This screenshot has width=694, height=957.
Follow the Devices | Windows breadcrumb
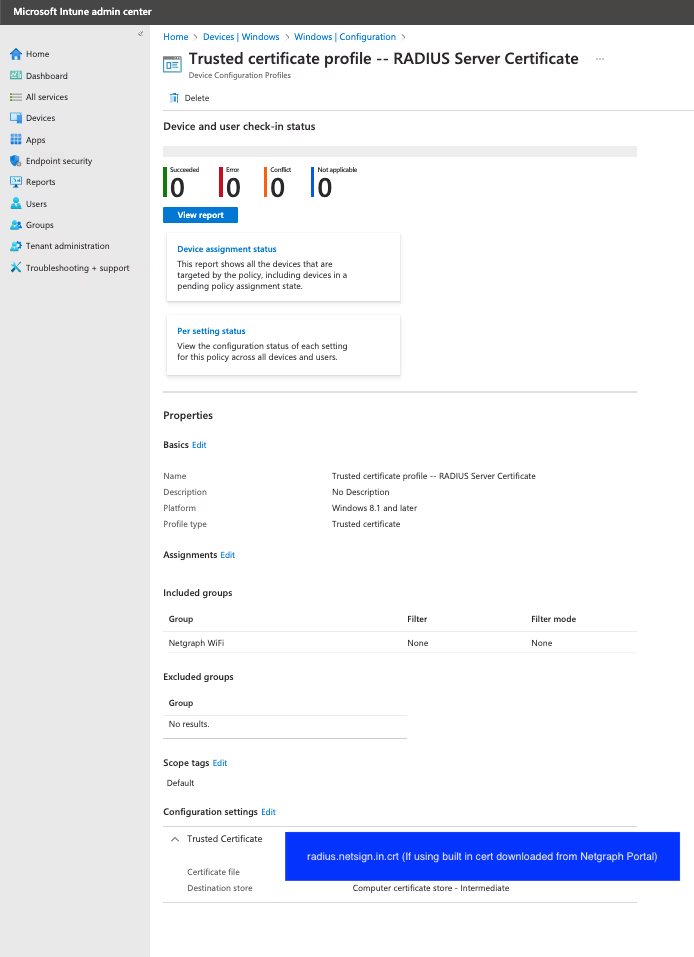(x=241, y=37)
